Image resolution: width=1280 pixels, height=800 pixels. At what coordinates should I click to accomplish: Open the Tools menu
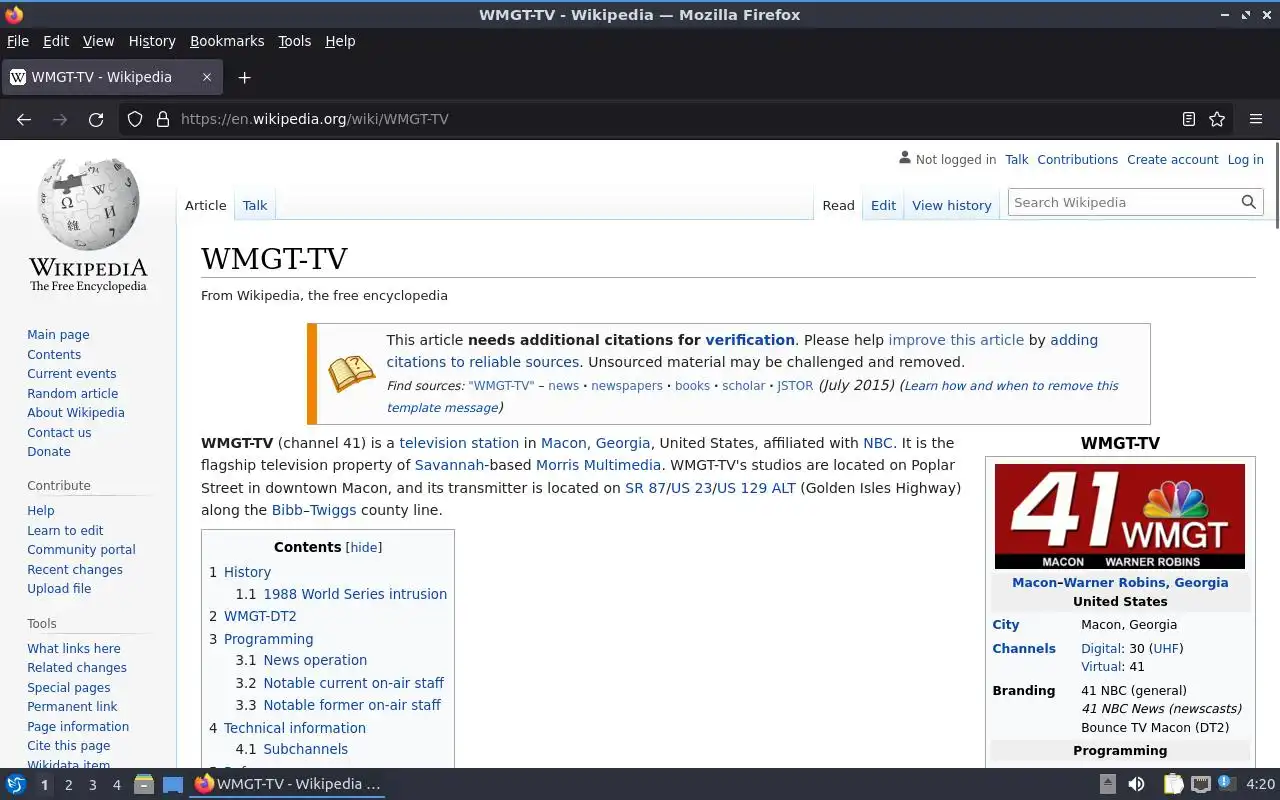click(x=295, y=41)
